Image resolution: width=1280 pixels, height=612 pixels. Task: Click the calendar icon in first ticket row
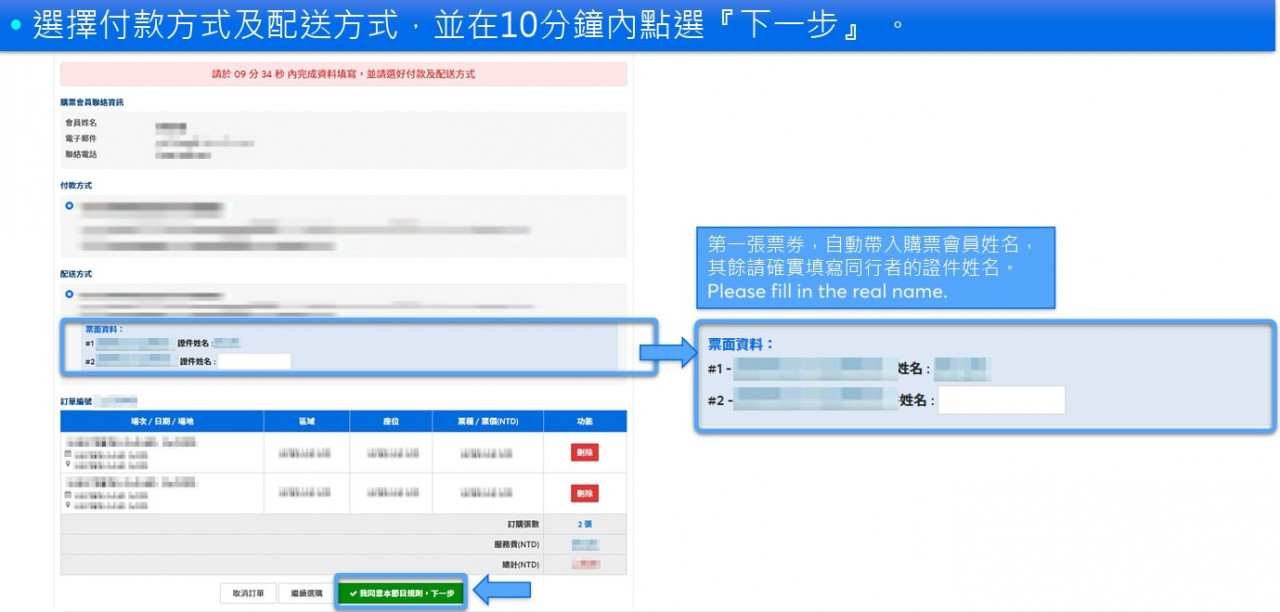[68, 453]
